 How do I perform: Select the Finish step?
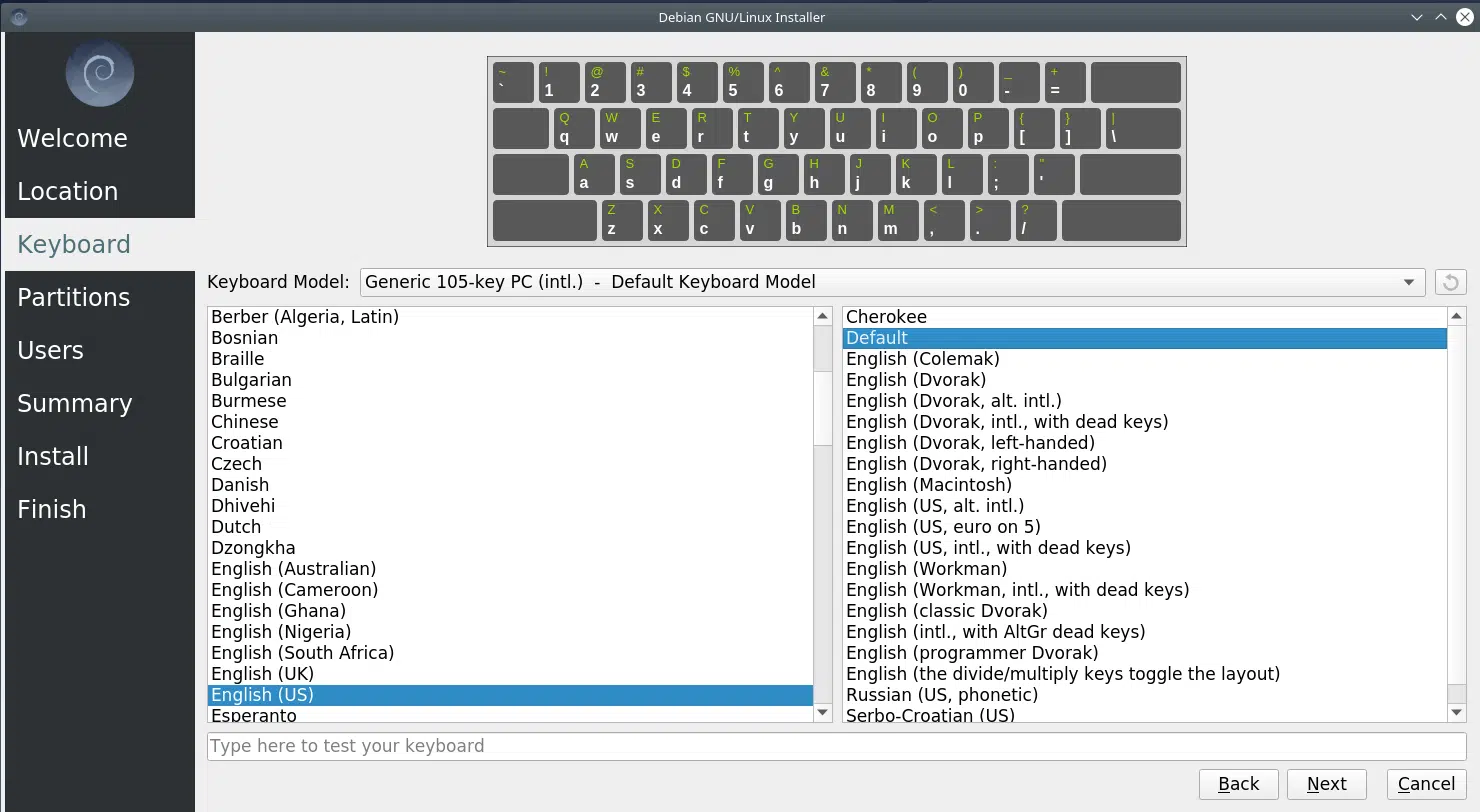click(100, 509)
